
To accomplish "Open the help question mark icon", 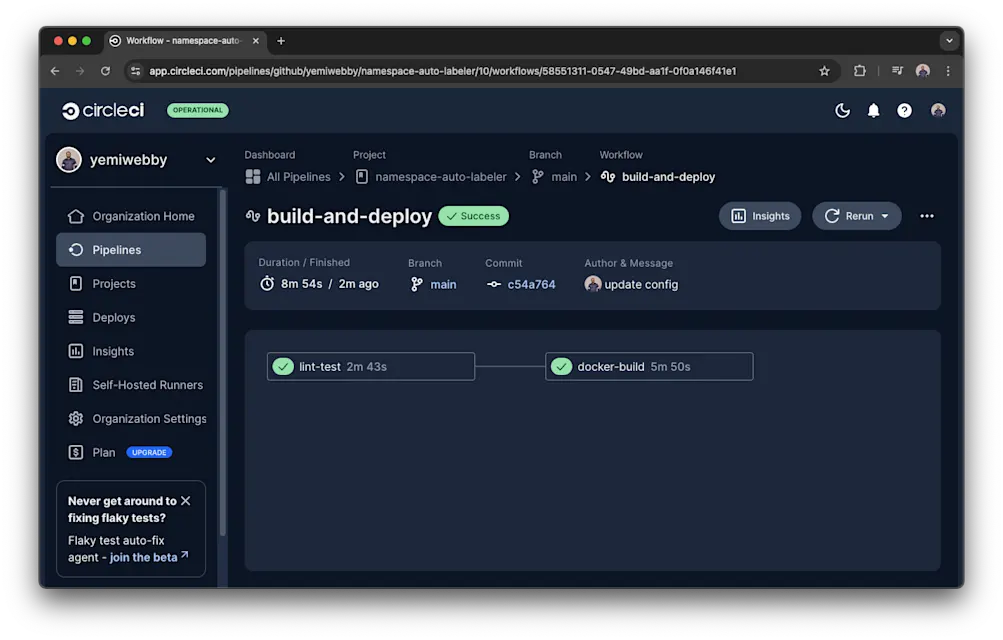I will (904, 110).
